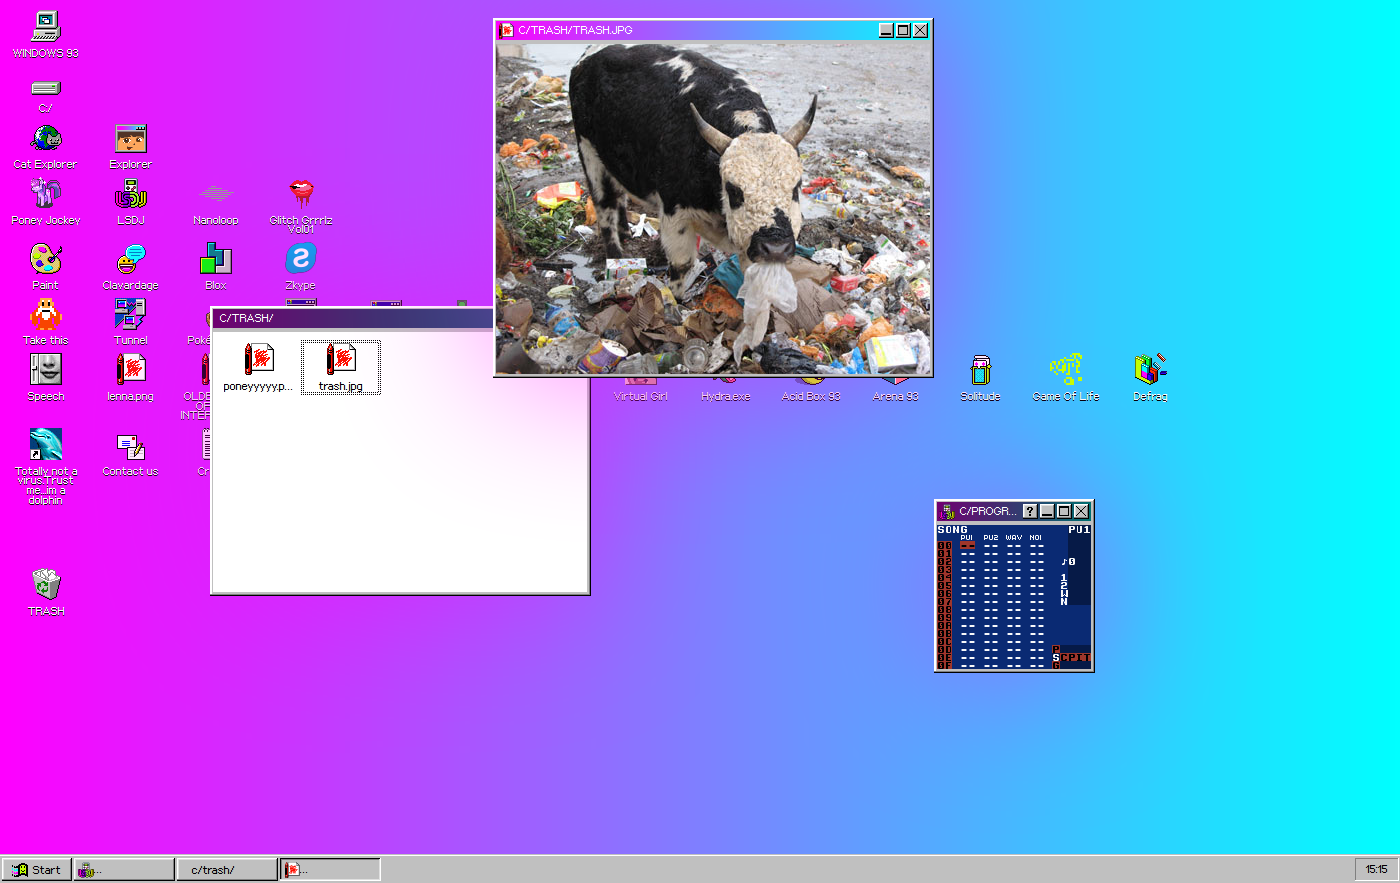Open lenna.png from the desktop
This screenshot has width=1400, height=883.
tap(130, 370)
